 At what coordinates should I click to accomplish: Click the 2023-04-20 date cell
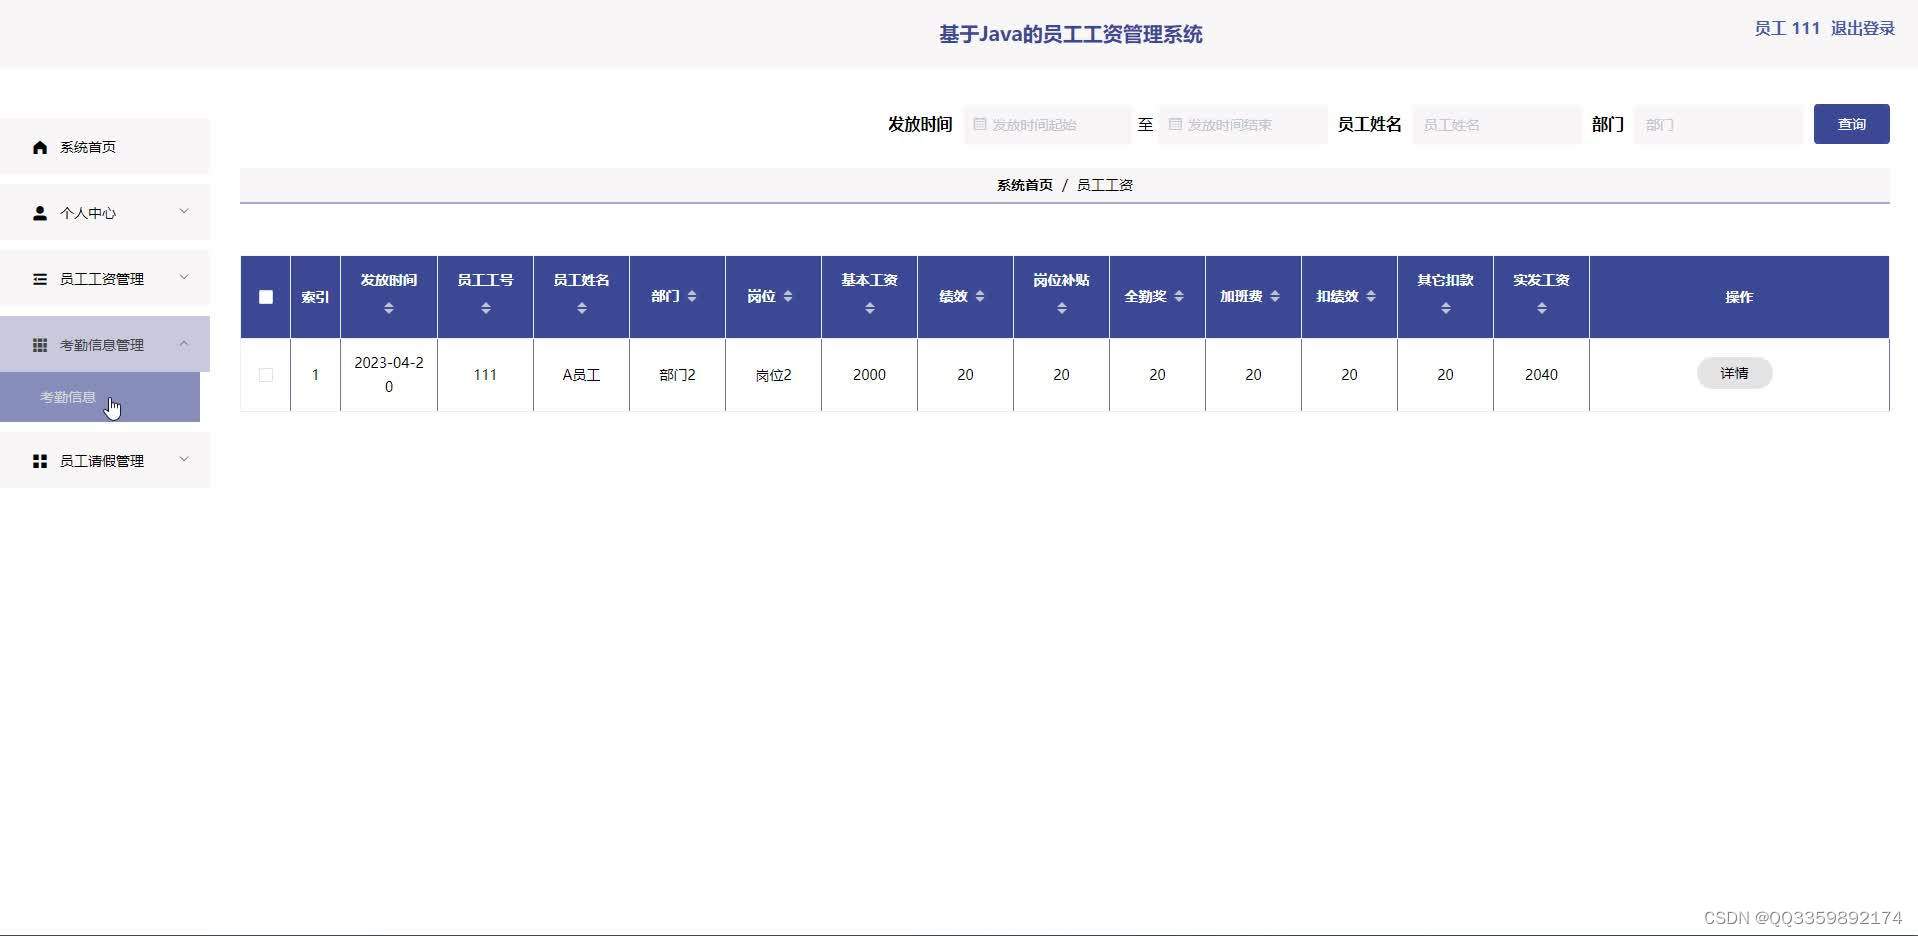coord(389,375)
